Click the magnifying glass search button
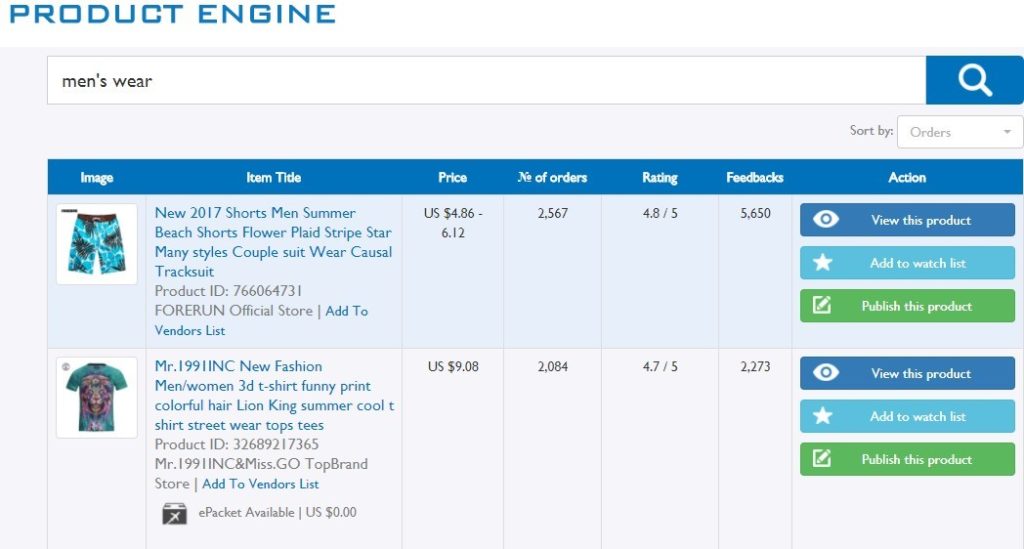The width and height of the screenshot is (1024, 549). click(974, 80)
